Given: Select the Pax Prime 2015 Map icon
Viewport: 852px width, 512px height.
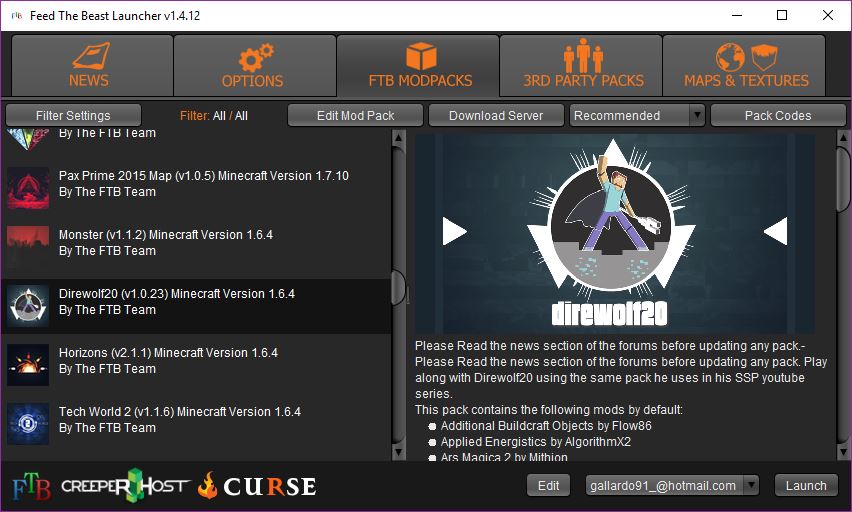Looking at the screenshot, I should click(x=28, y=188).
